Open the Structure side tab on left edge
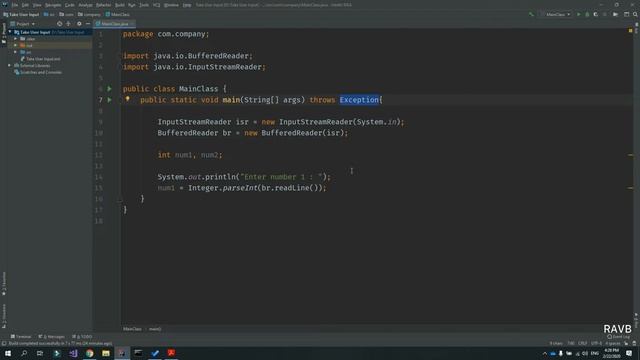The width and height of the screenshot is (640, 360). tap(4, 316)
